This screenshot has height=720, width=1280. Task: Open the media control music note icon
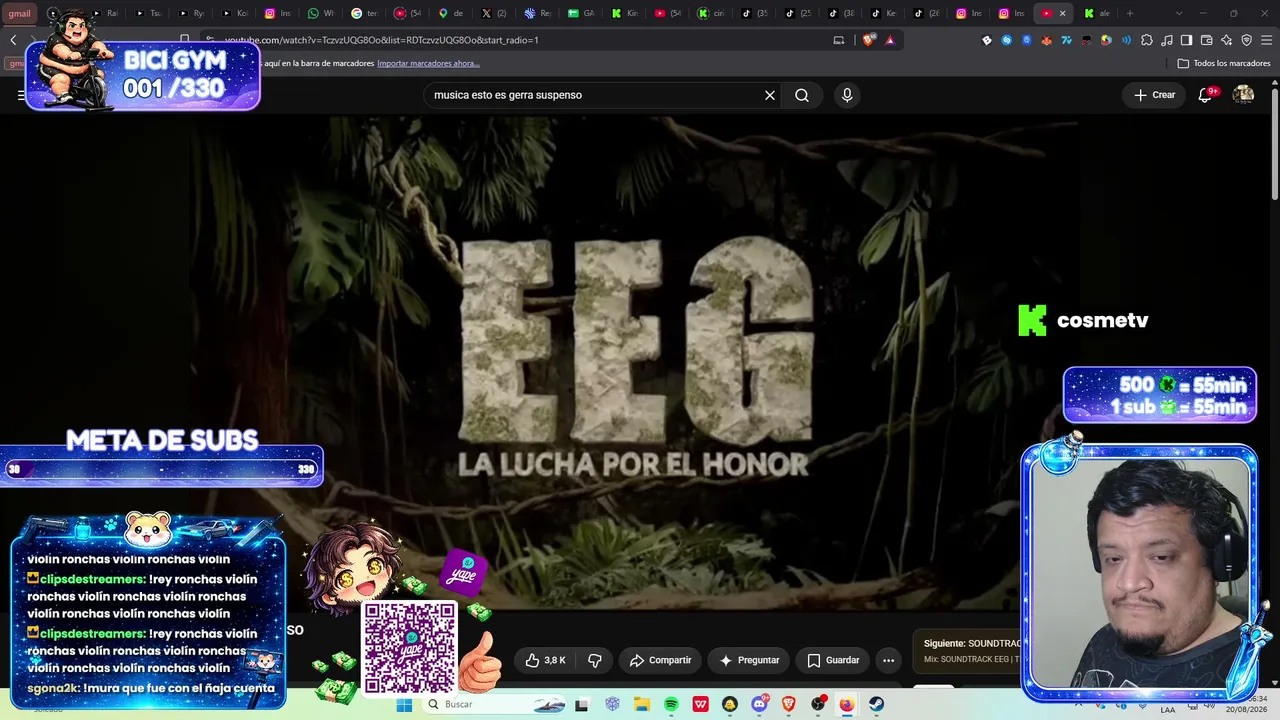(1167, 40)
